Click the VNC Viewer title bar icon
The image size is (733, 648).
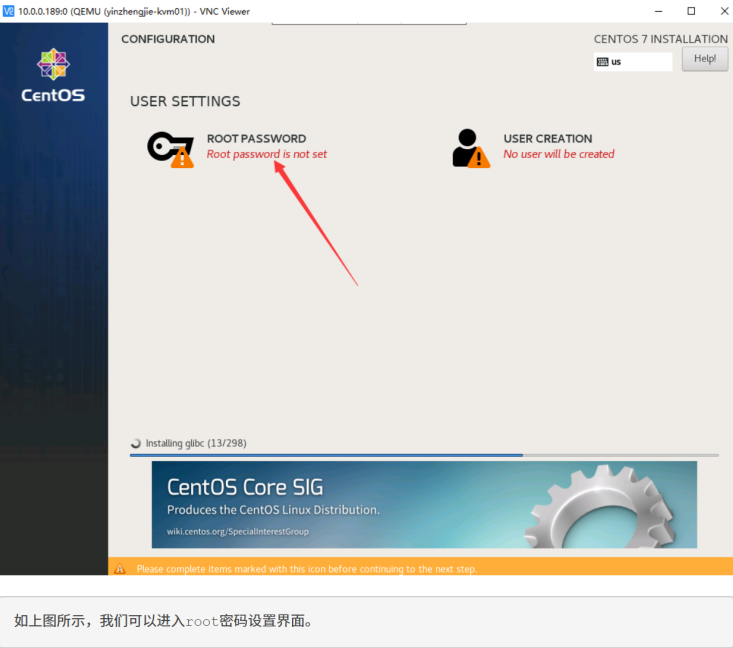point(8,11)
